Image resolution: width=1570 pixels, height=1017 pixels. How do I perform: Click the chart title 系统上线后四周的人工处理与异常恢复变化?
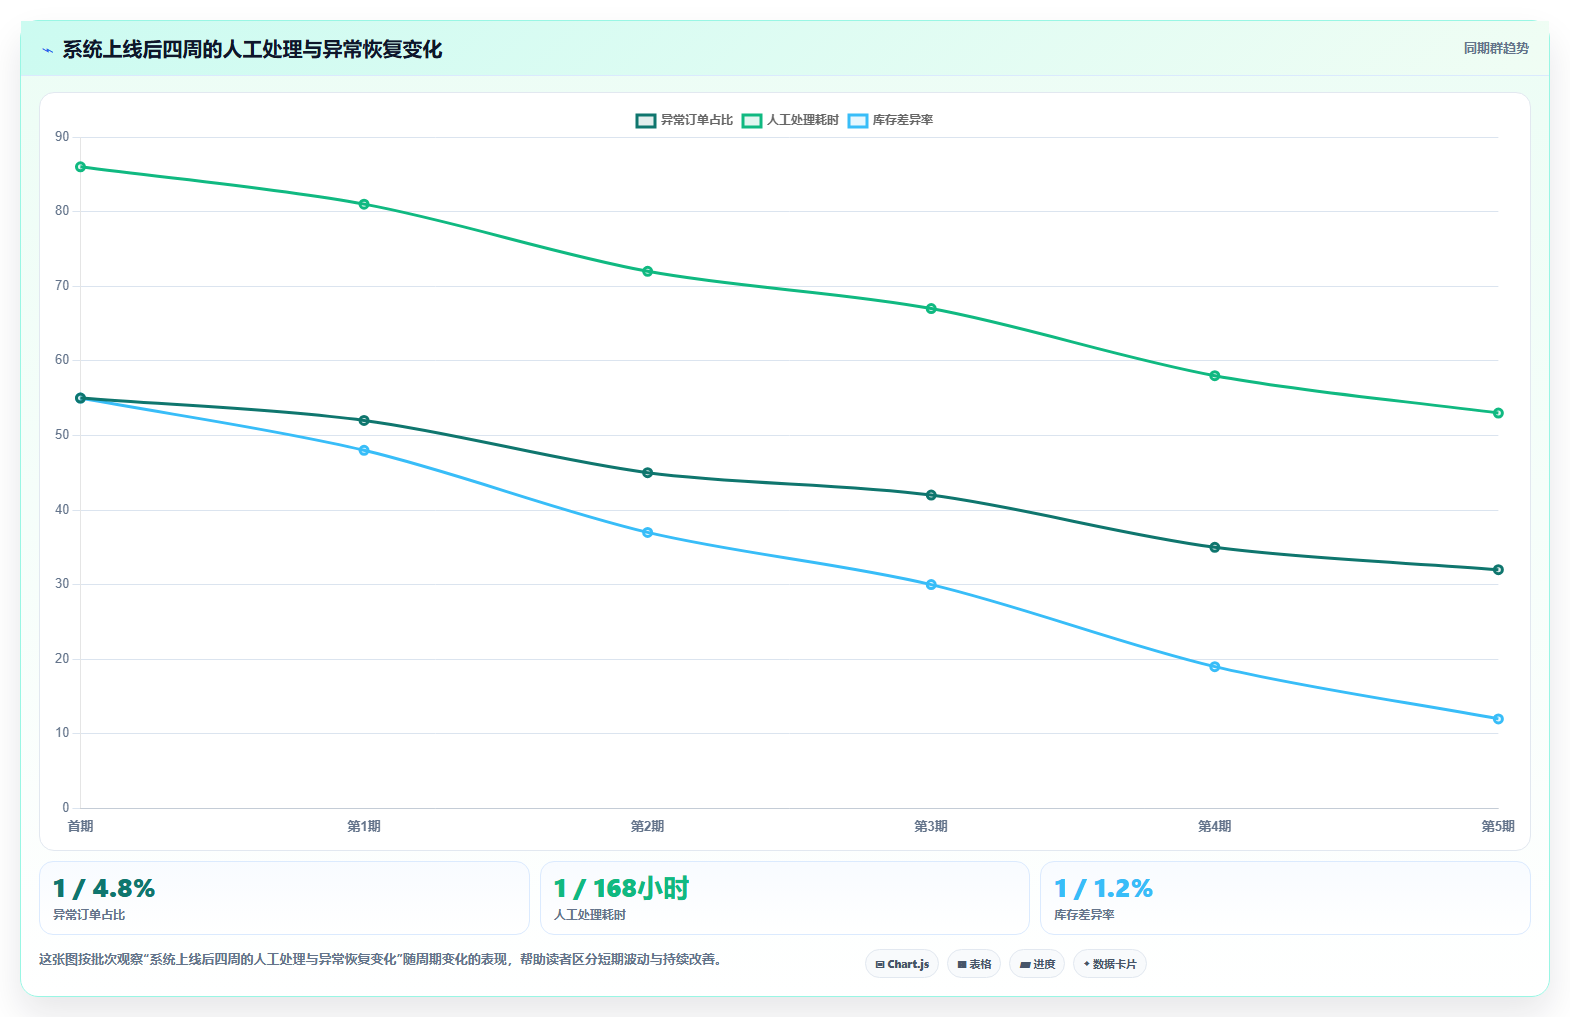click(252, 50)
